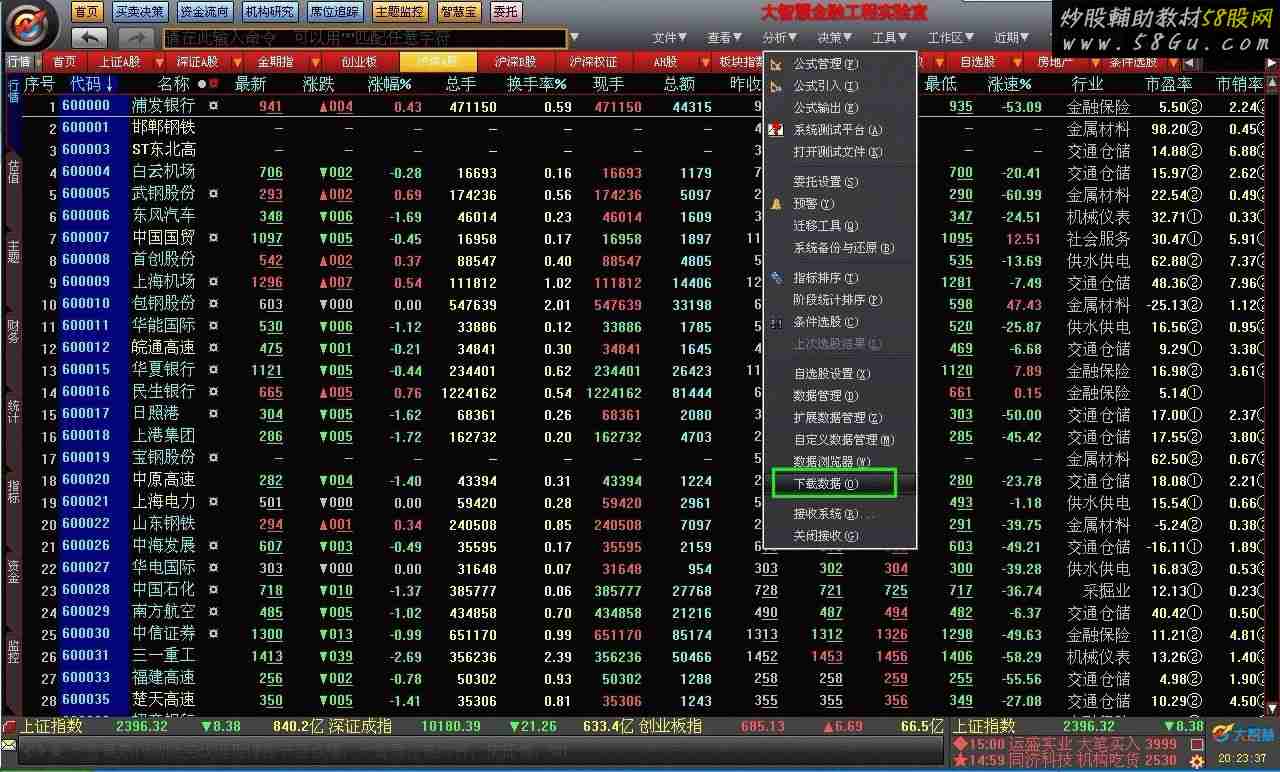Expand the command input history dropdown arrow
The height and width of the screenshot is (772, 1280).
574,38
